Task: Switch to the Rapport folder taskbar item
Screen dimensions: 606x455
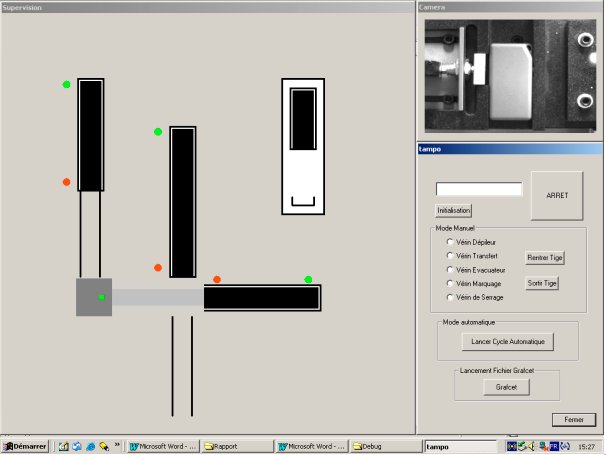Action: click(237, 446)
